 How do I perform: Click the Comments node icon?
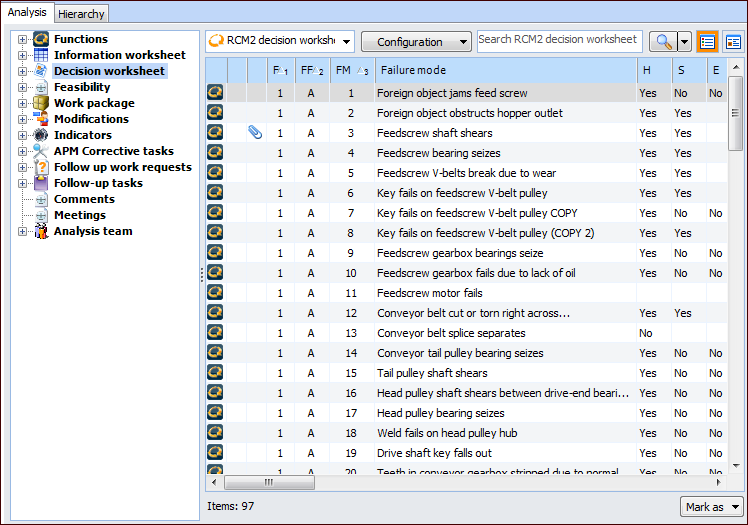tap(41, 199)
